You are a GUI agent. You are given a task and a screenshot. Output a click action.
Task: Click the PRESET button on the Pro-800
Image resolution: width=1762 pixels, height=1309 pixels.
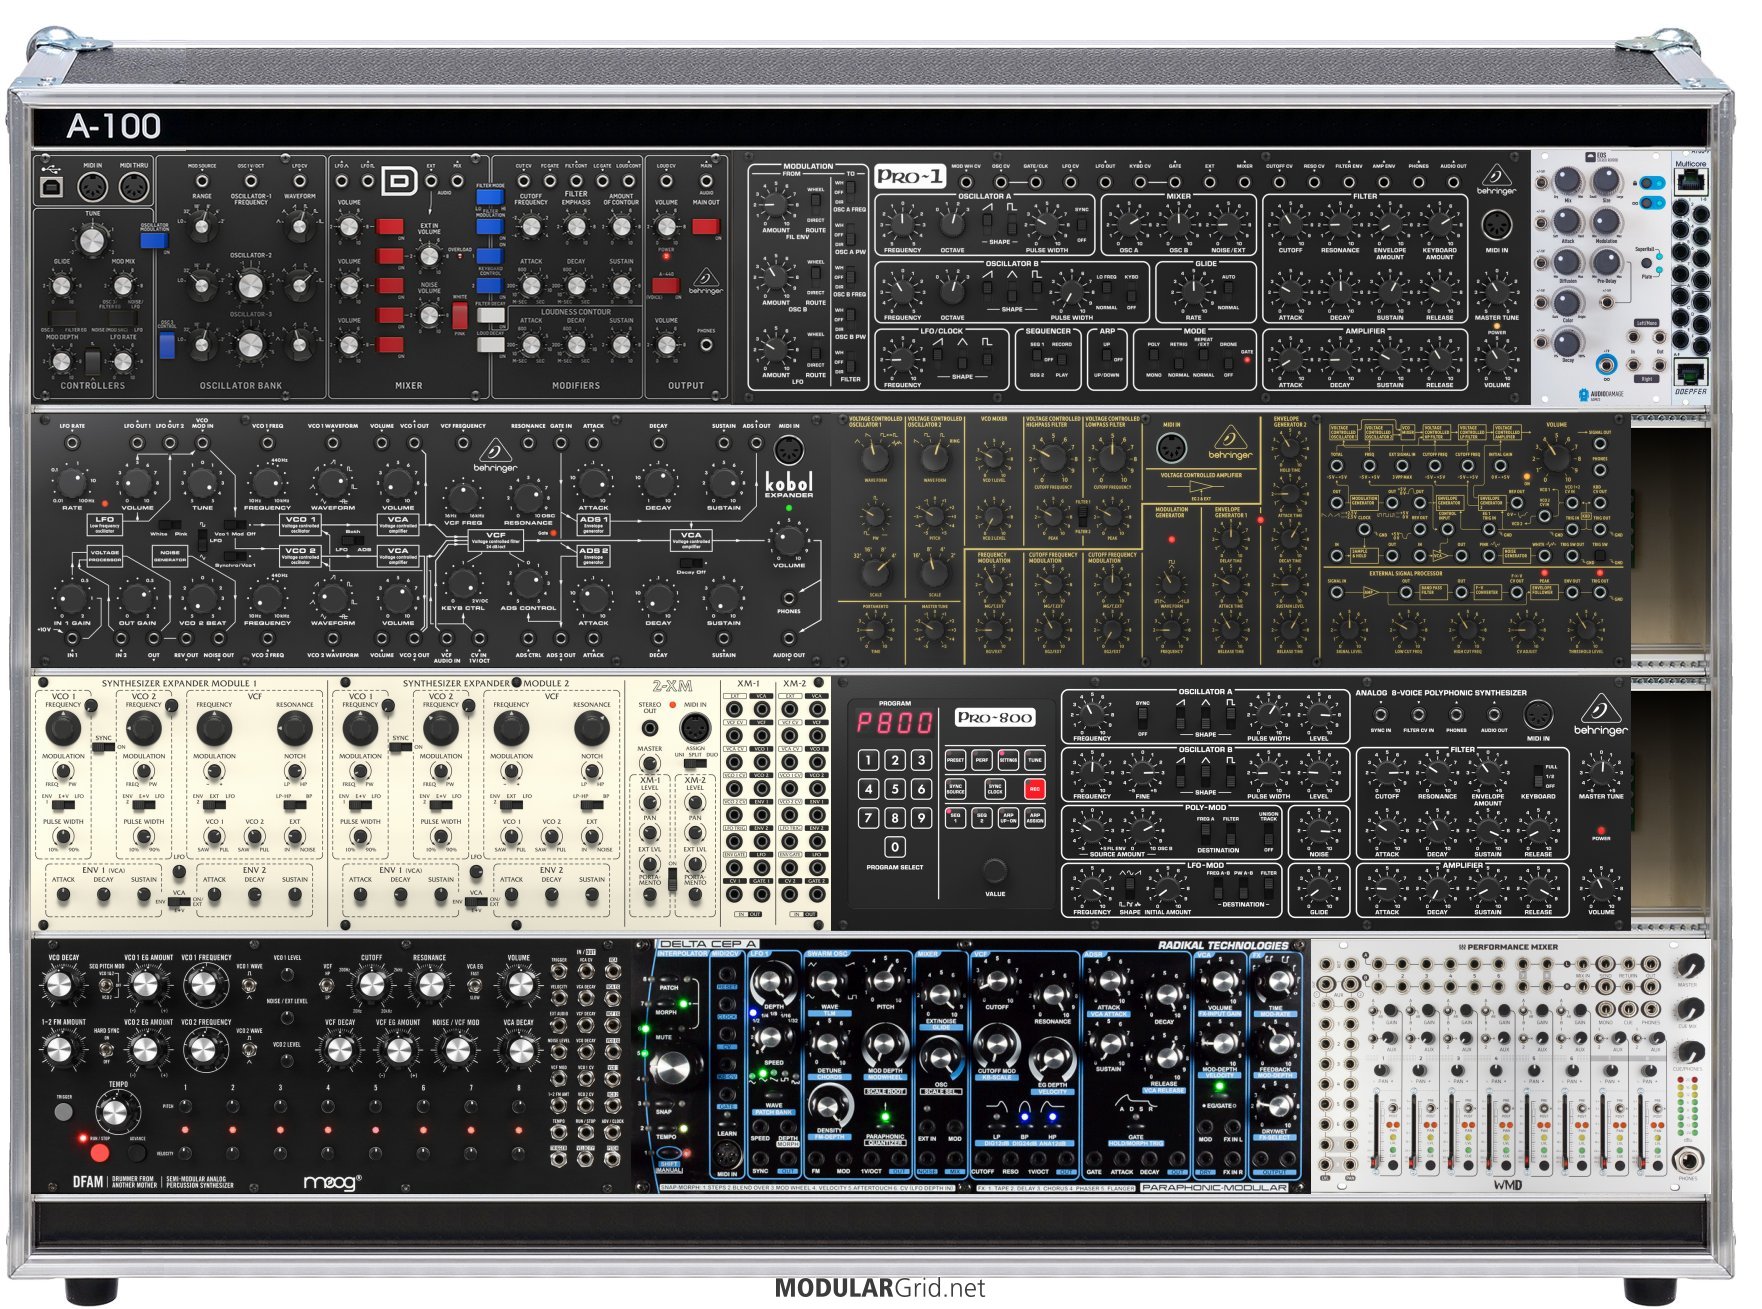(x=955, y=760)
